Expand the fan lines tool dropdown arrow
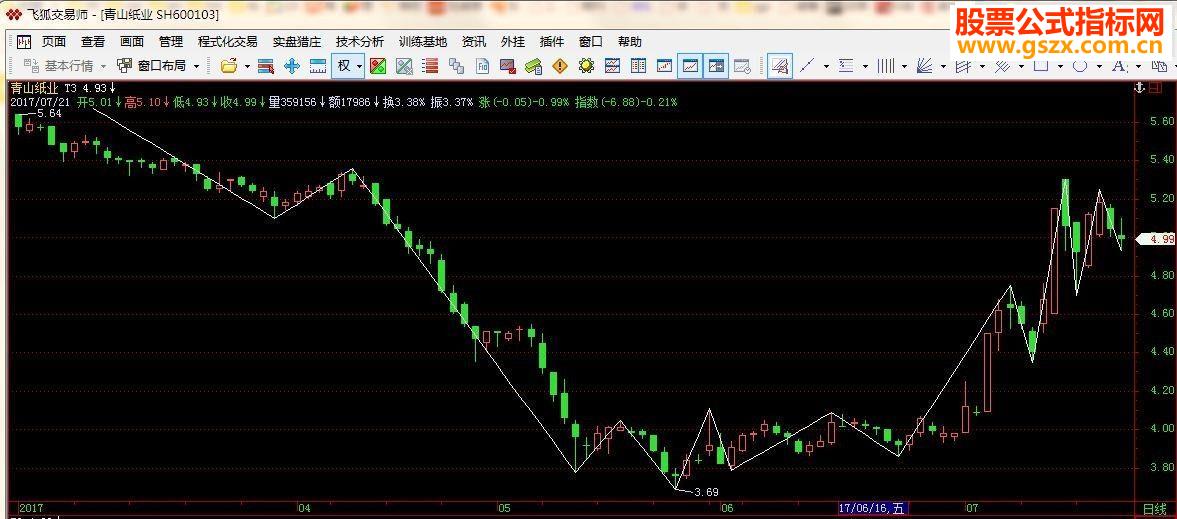Image resolution: width=1177 pixels, height=519 pixels. 944,66
